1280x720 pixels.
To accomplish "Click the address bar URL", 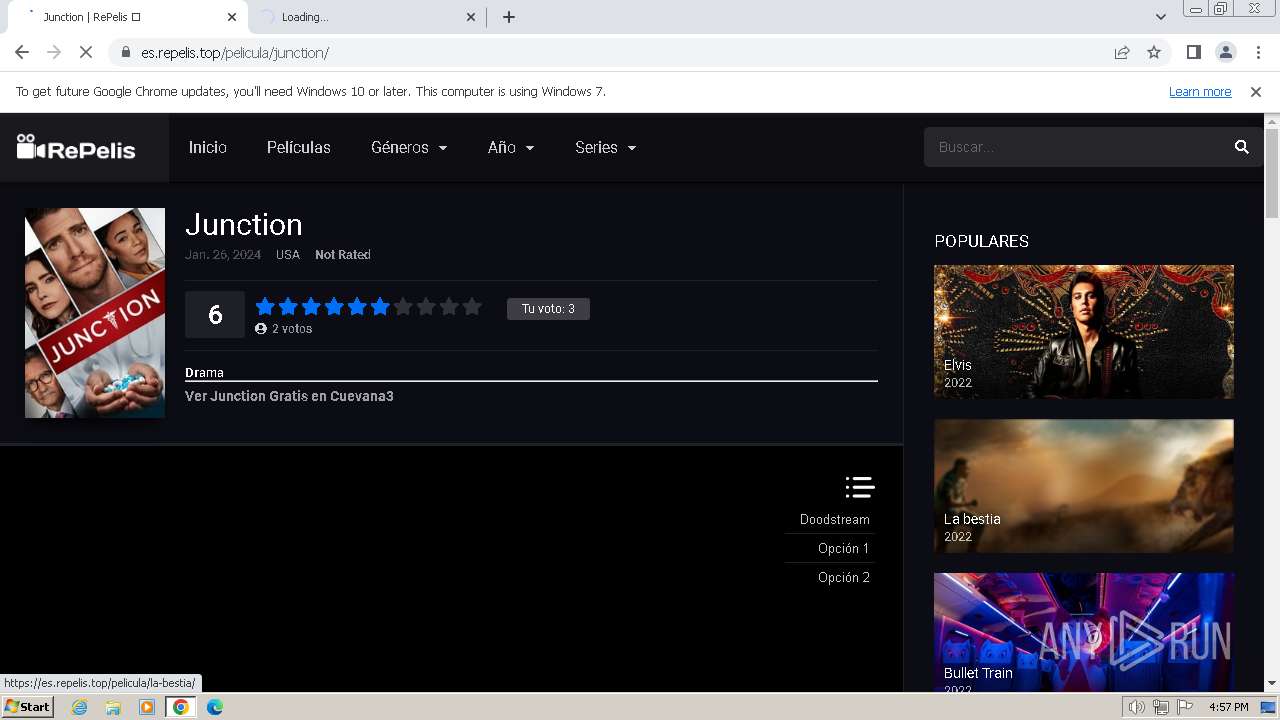I will pos(235,52).
